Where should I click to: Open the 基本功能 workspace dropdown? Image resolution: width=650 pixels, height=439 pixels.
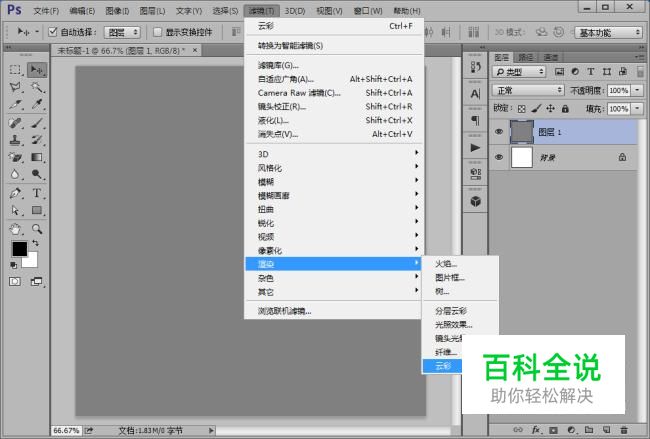pyautogui.click(x=608, y=32)
